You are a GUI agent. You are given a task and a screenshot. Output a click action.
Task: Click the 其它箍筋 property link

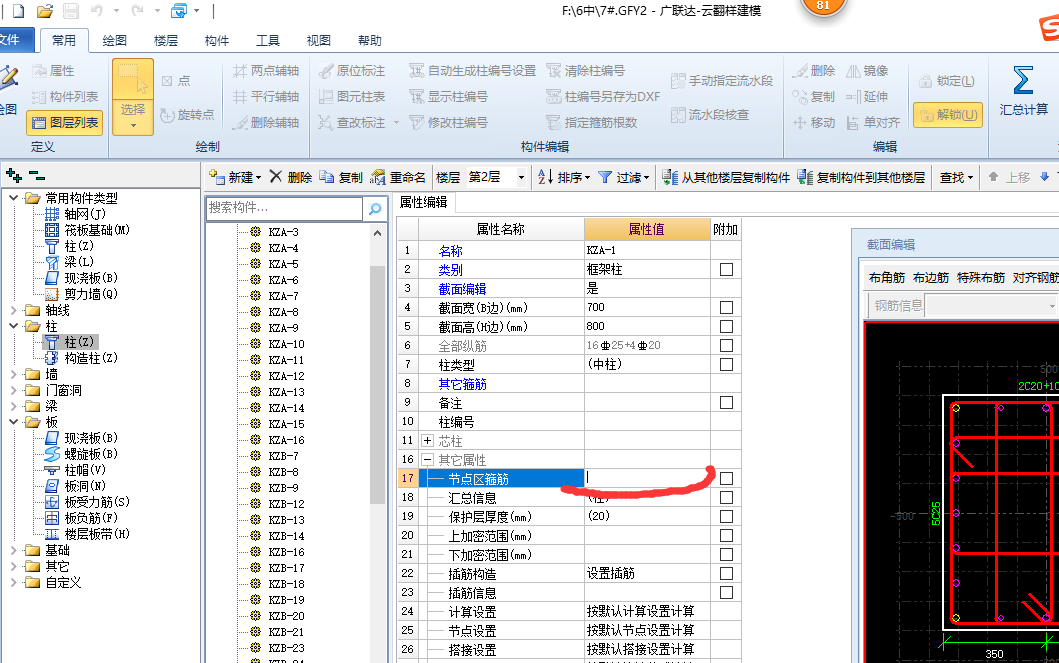point(462,384)
